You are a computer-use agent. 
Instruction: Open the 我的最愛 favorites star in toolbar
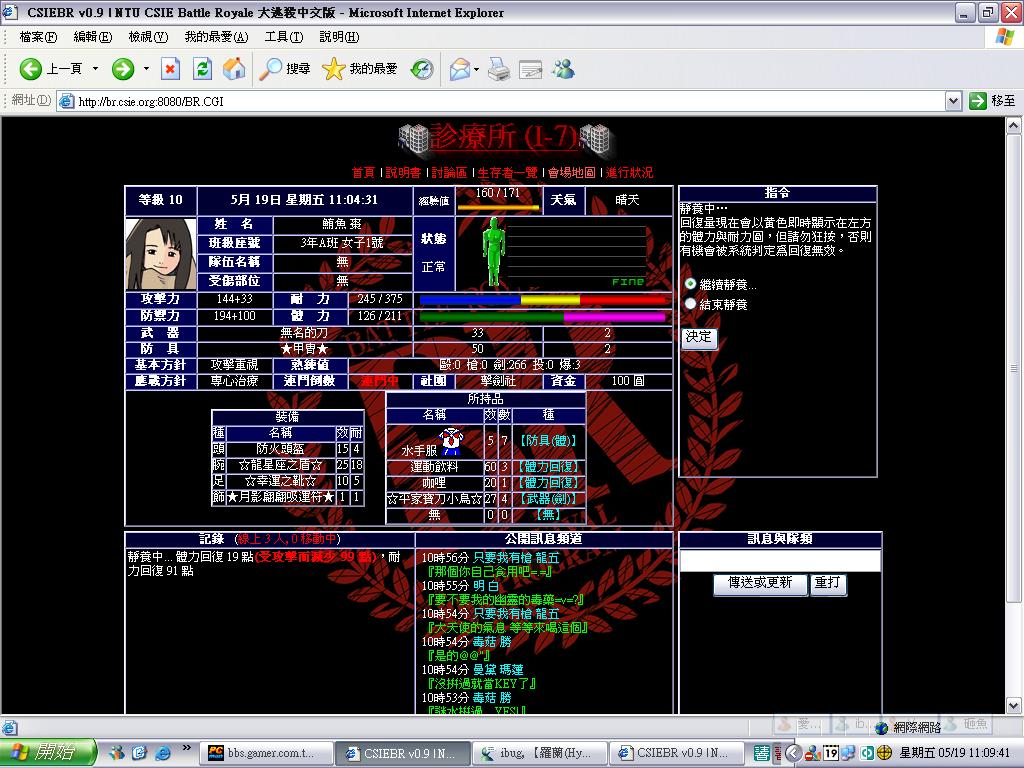(x=360, y=69)
